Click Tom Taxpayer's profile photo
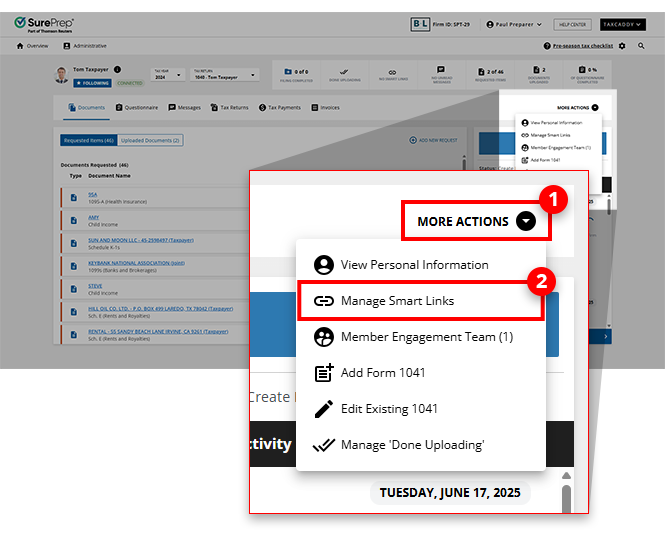The width and height of the screenshot is (665, 537). click(61, 75)
